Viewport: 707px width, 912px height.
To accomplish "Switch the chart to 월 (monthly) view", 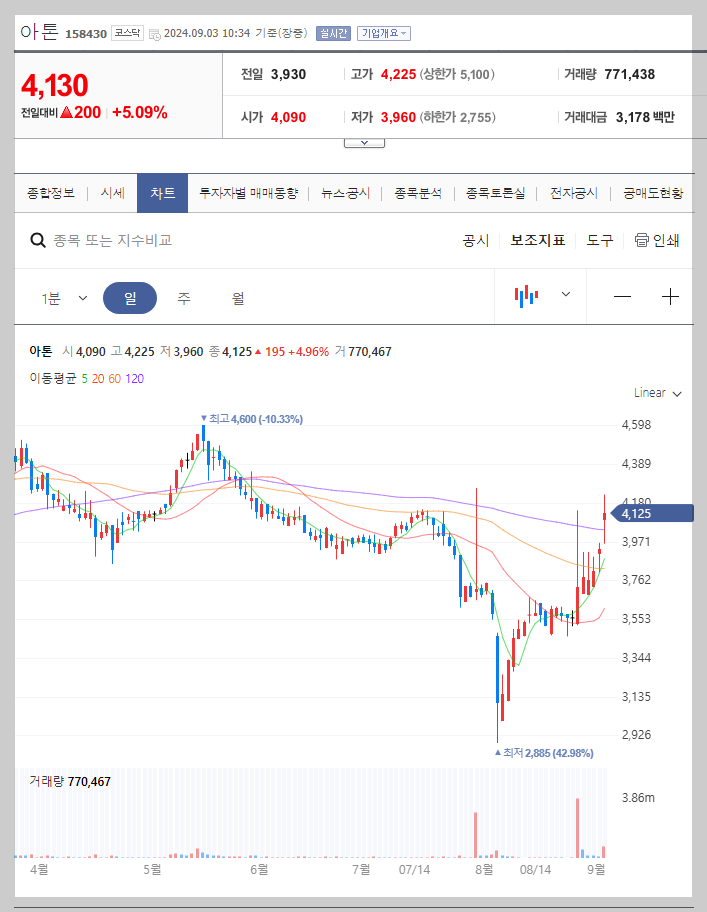I will tap(239, 296).
